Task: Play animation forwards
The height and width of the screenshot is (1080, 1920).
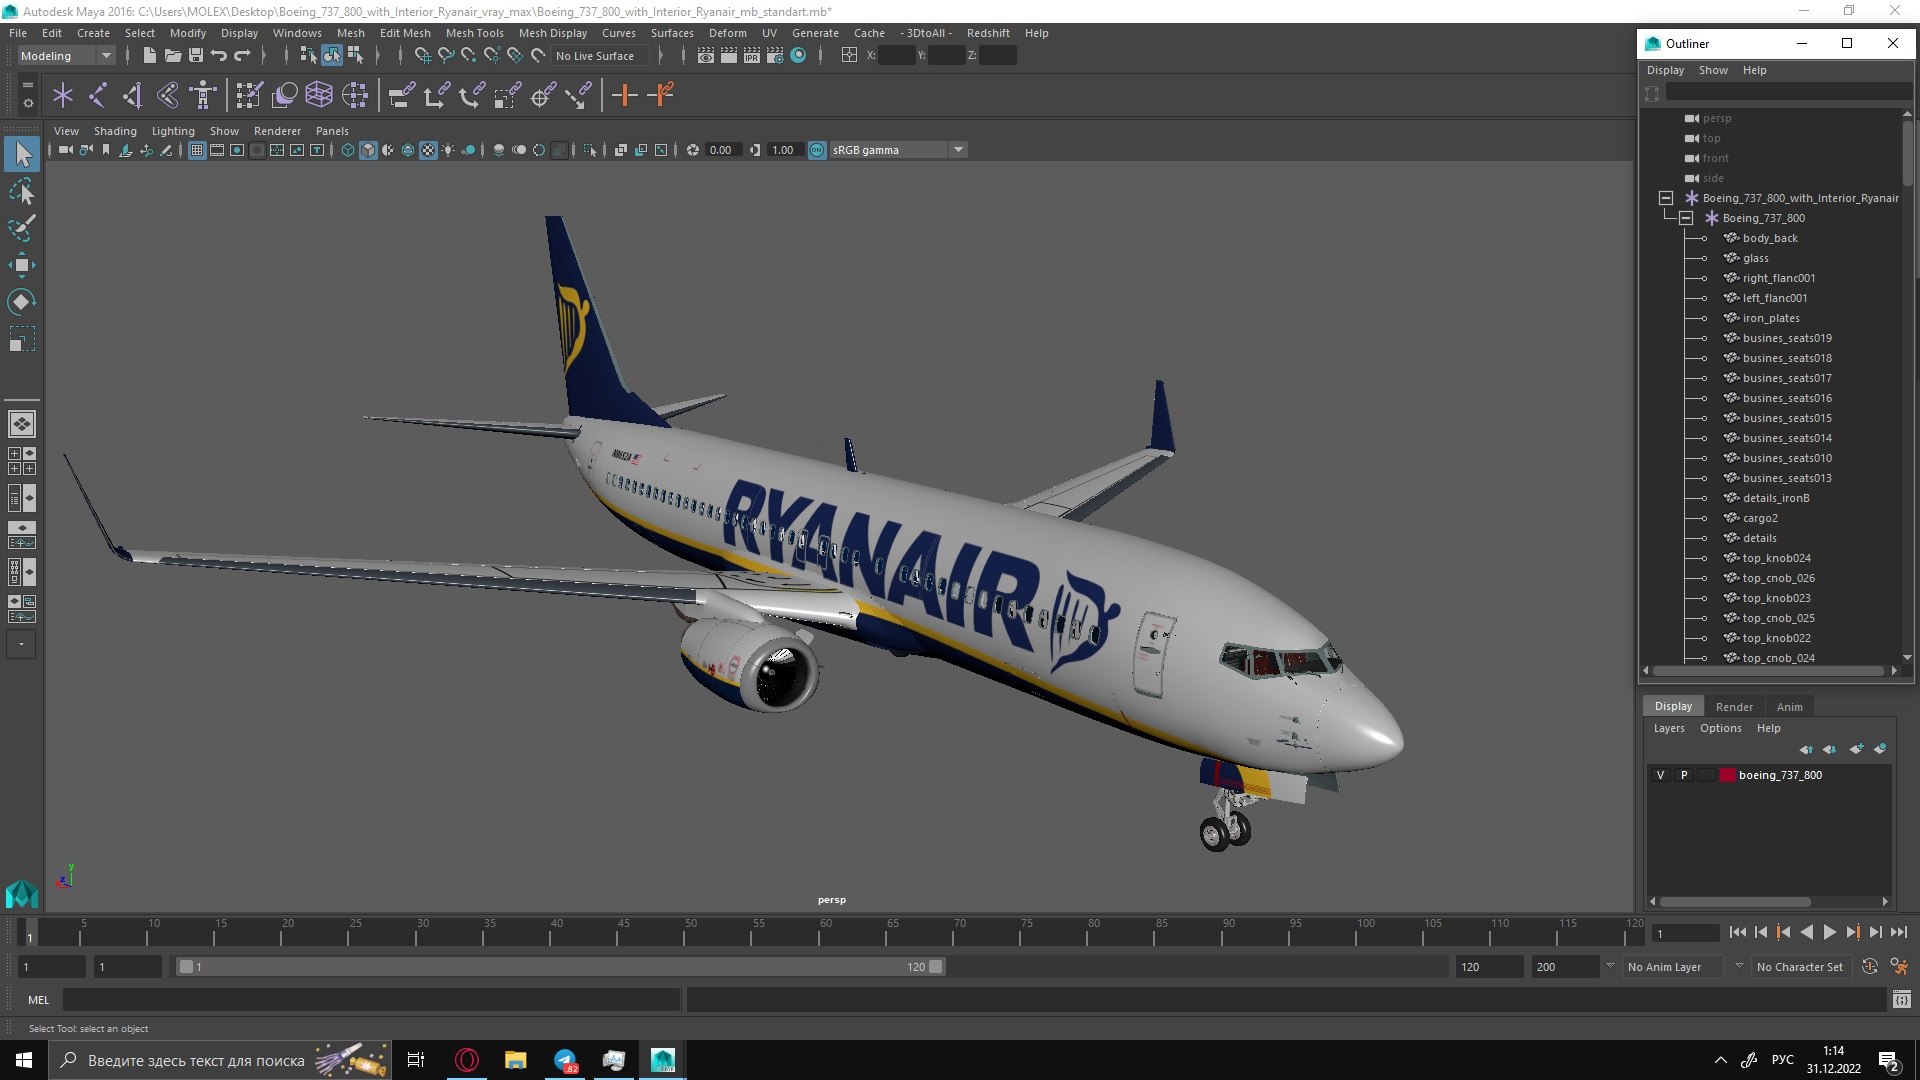Action: coord(1829,932)
